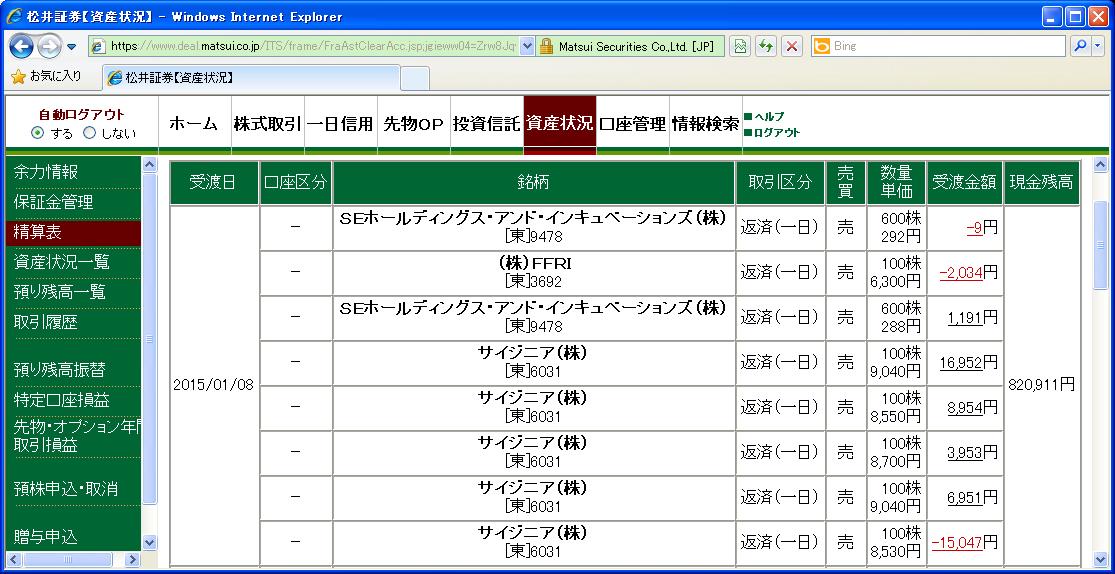Open the 株式取引 menu tab

(x=267, y=124)
